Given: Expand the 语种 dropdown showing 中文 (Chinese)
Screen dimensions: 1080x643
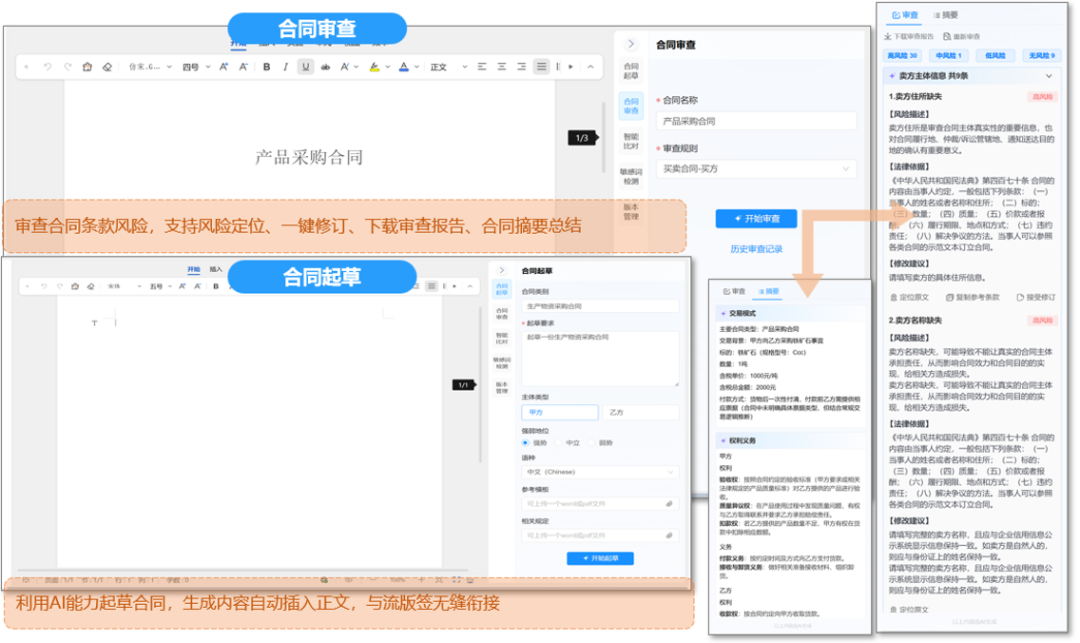Looking at the screenshot, I should [x=600, y=471].
